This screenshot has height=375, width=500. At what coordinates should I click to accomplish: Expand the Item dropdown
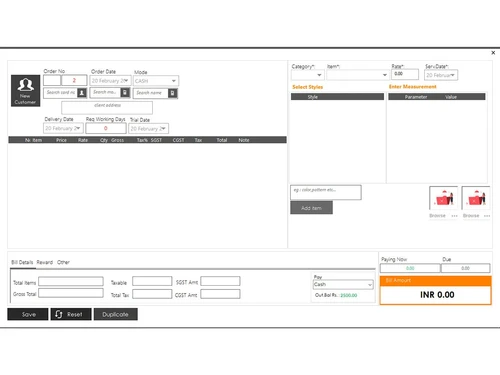(x=358, y=75)
